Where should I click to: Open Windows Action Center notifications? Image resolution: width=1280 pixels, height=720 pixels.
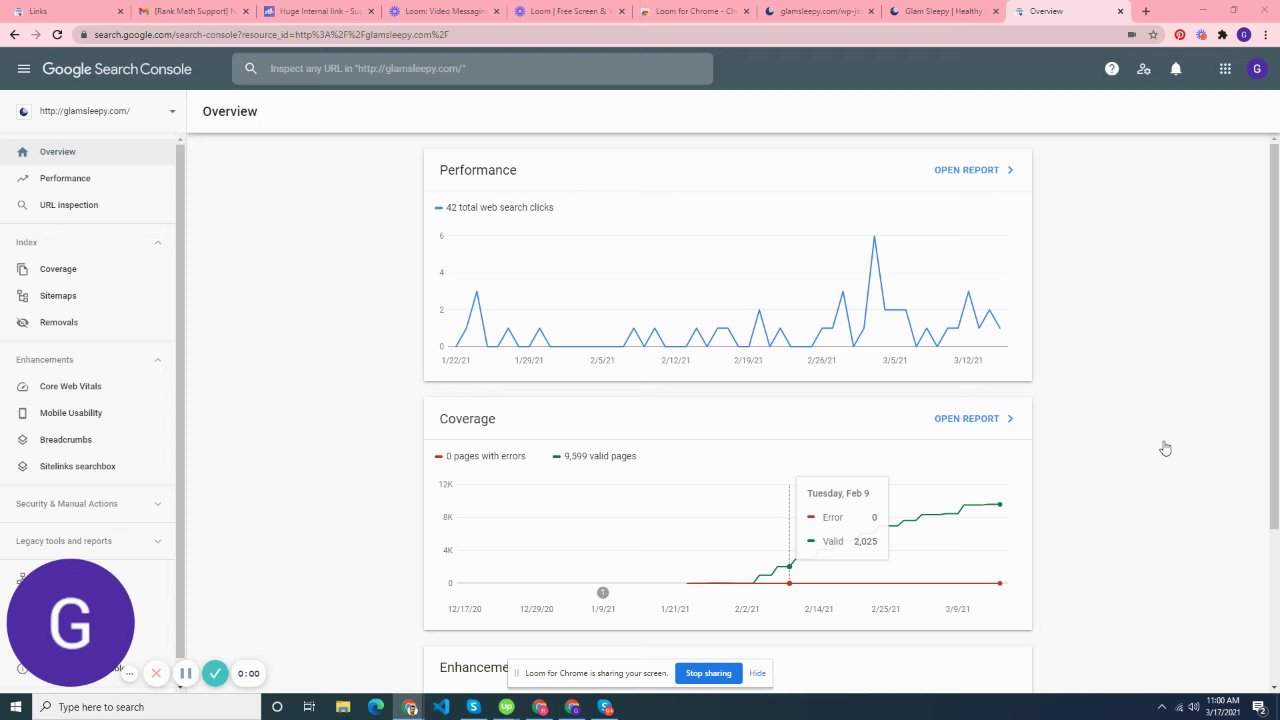coord(1259,707)
